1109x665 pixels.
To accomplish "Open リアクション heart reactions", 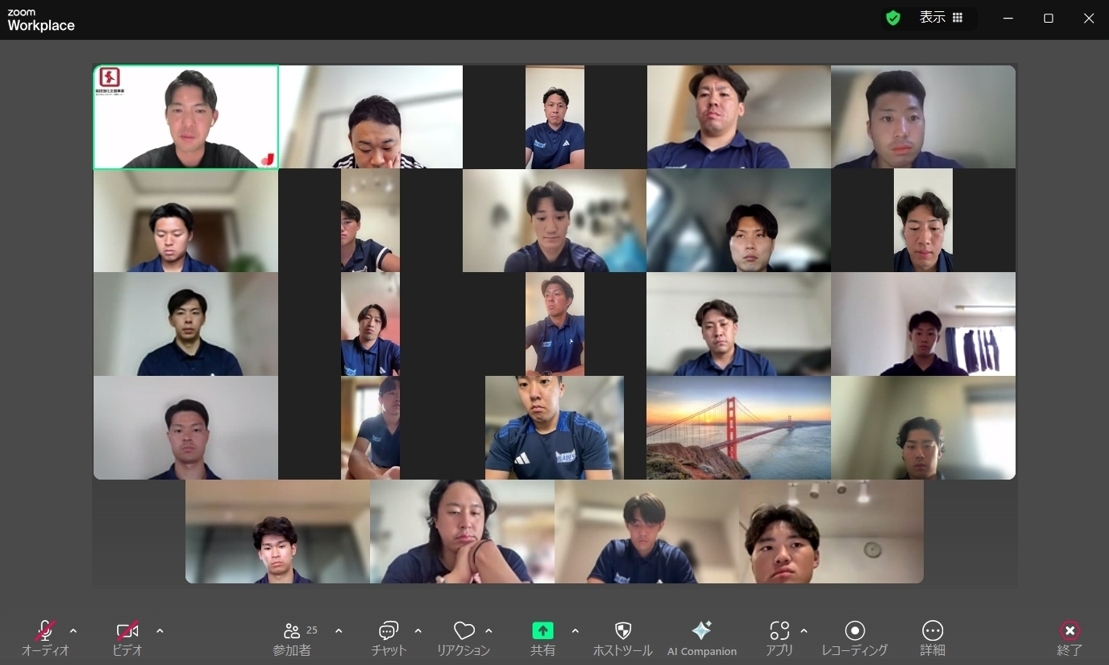I will coord(463,637).
